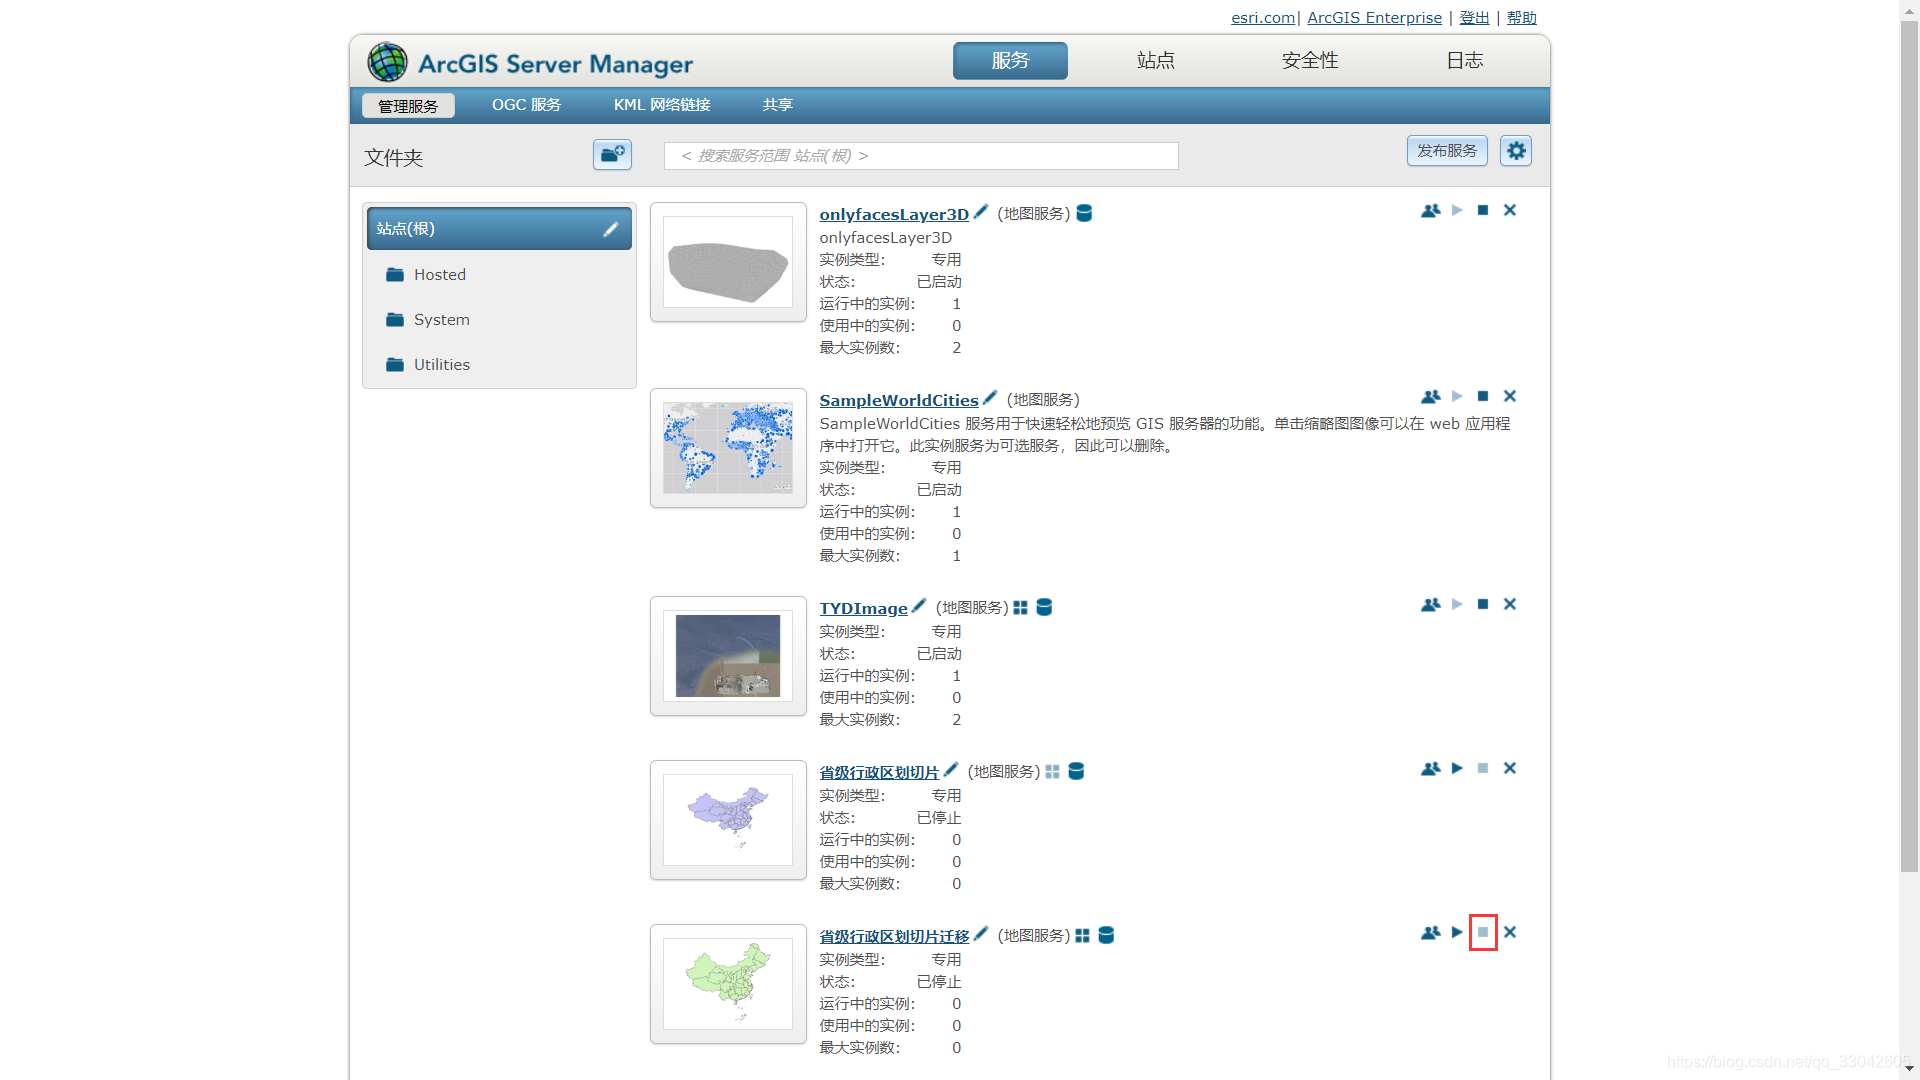Open the settings gear next to 发布服务

coord(1516,151)
